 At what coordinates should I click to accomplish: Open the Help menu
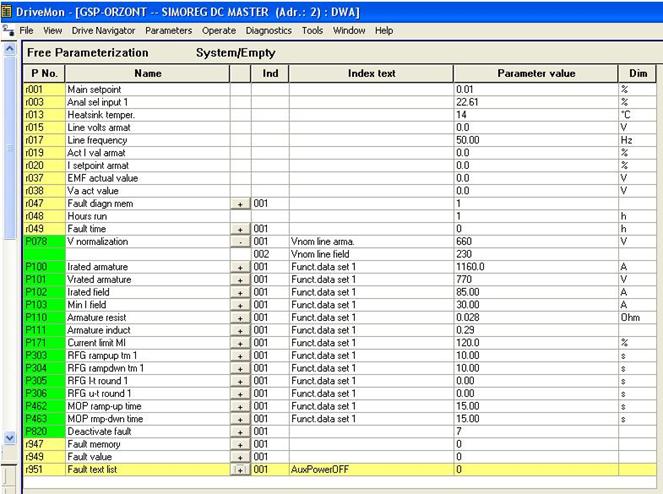pyautogui.click(x=384, y=30)
